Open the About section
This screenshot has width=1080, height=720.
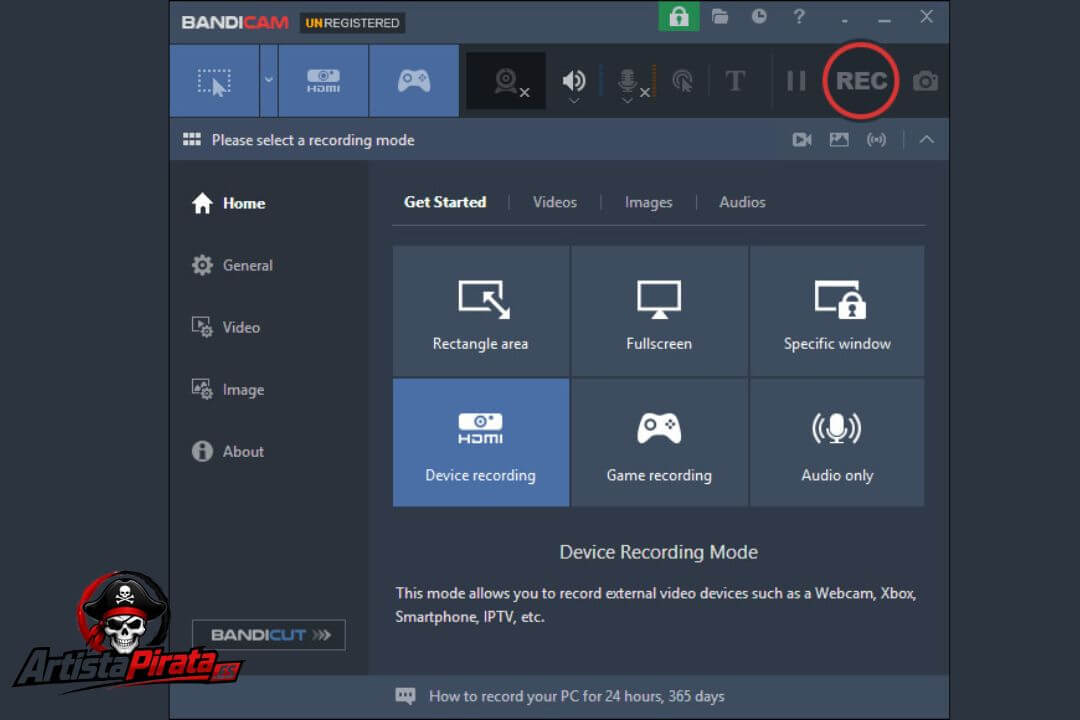click(x=228, y=451)
